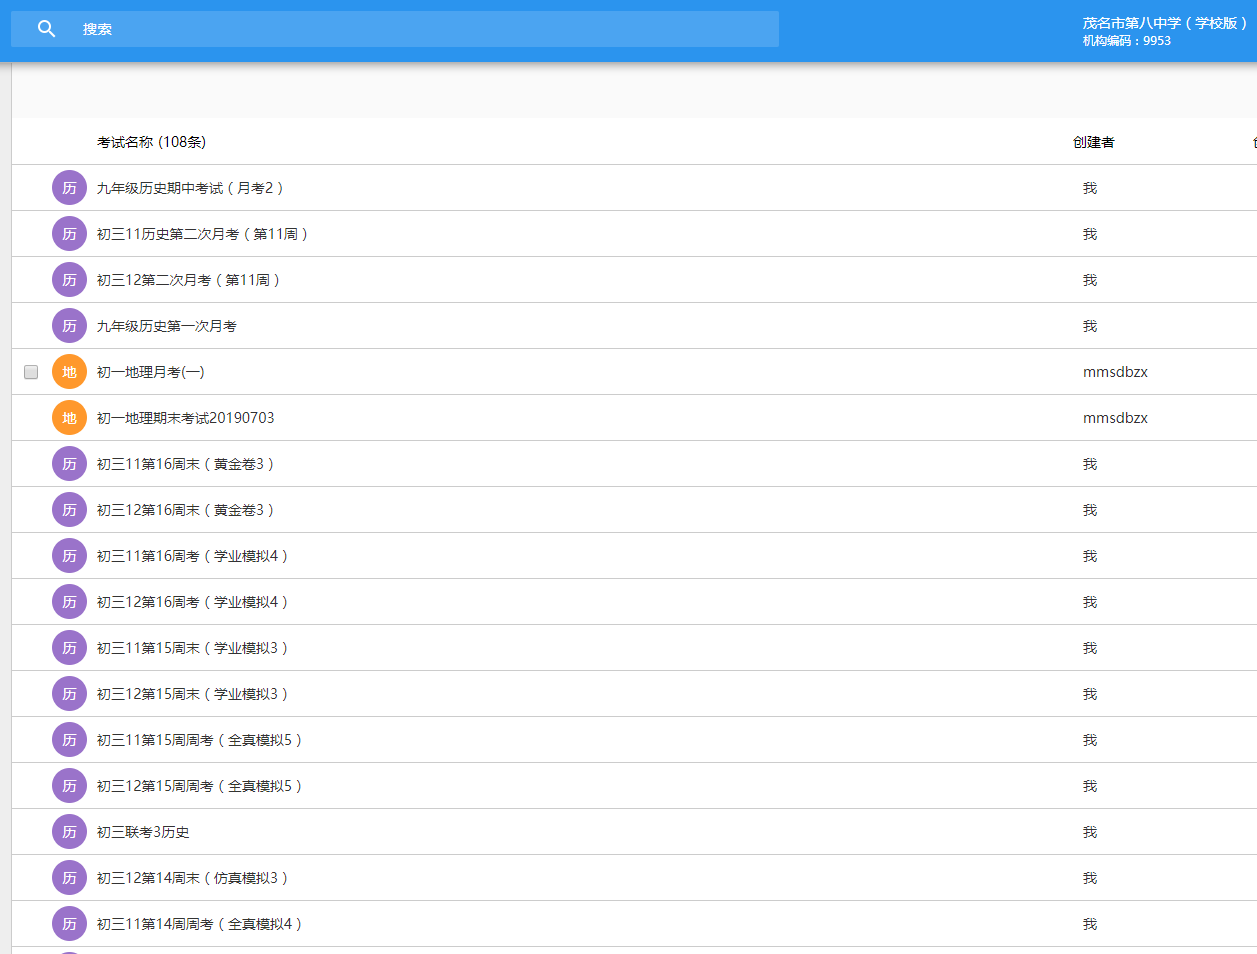Select 初三11第15周末（学业模拟3）row
Viewport: 1257px width, 954px height.
point(192,648)
